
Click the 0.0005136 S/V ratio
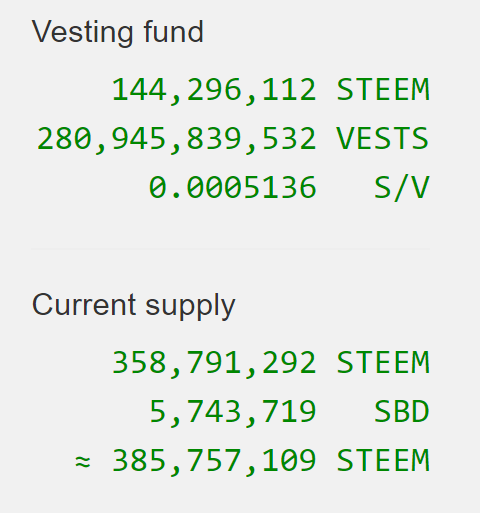(x=289, y=188)
